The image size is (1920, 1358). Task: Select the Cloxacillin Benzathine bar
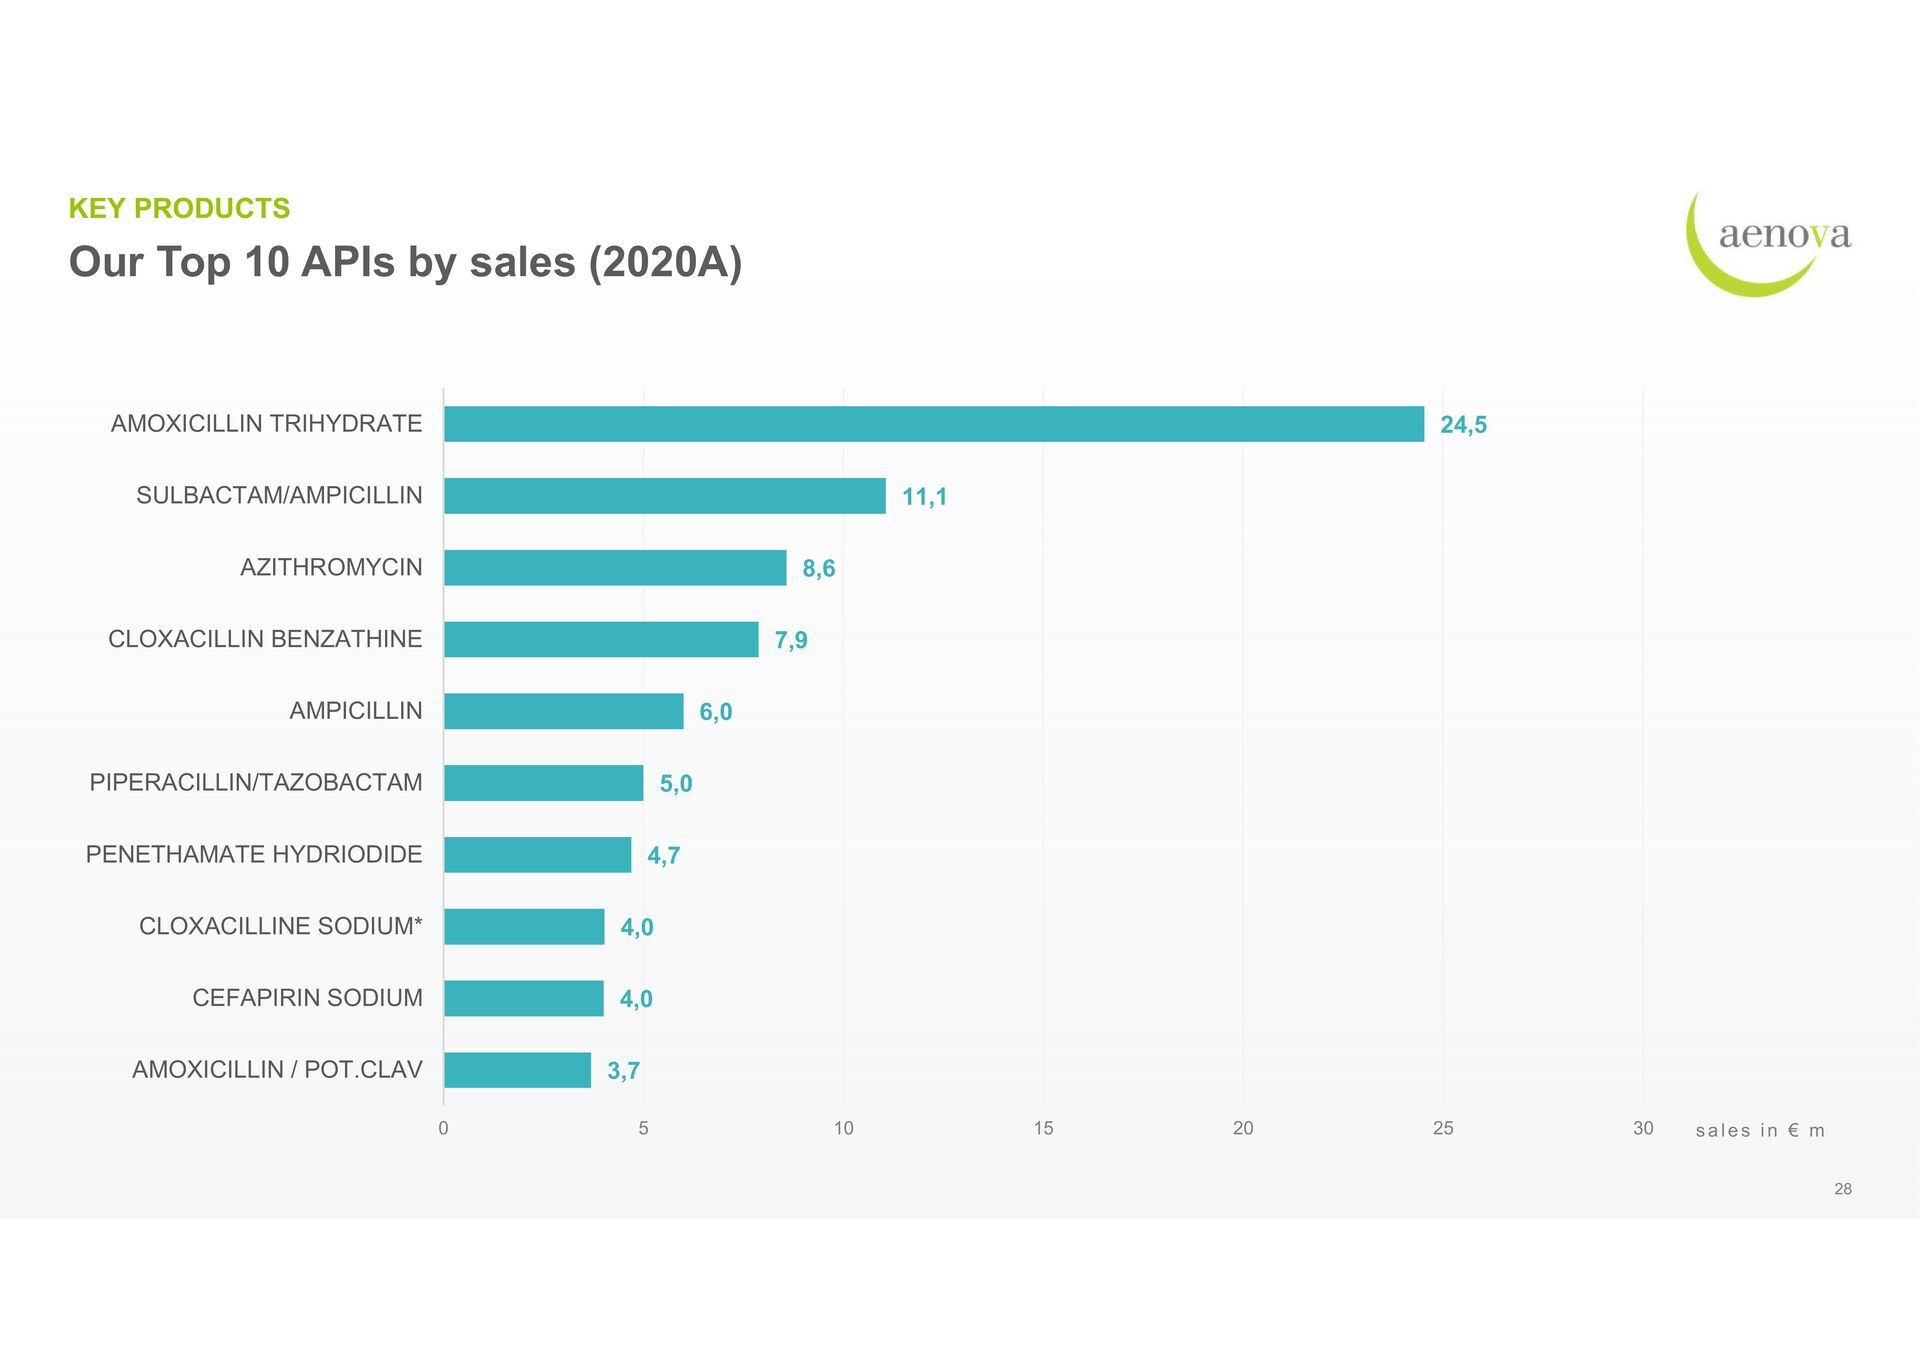[601, 639]
